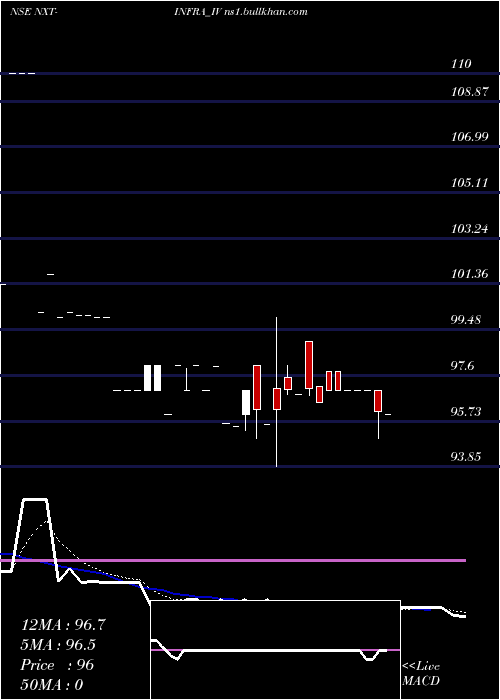This screenshot has width=500, height=700.
Task: Click the 97.6 price level label
Action: pos(464,366)
